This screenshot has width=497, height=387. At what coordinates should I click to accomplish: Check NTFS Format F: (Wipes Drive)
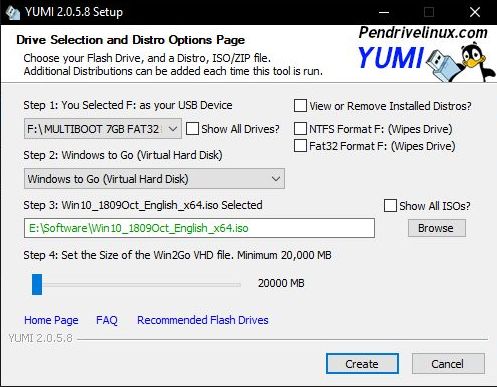pyautogui.click(x=300, y=129)
